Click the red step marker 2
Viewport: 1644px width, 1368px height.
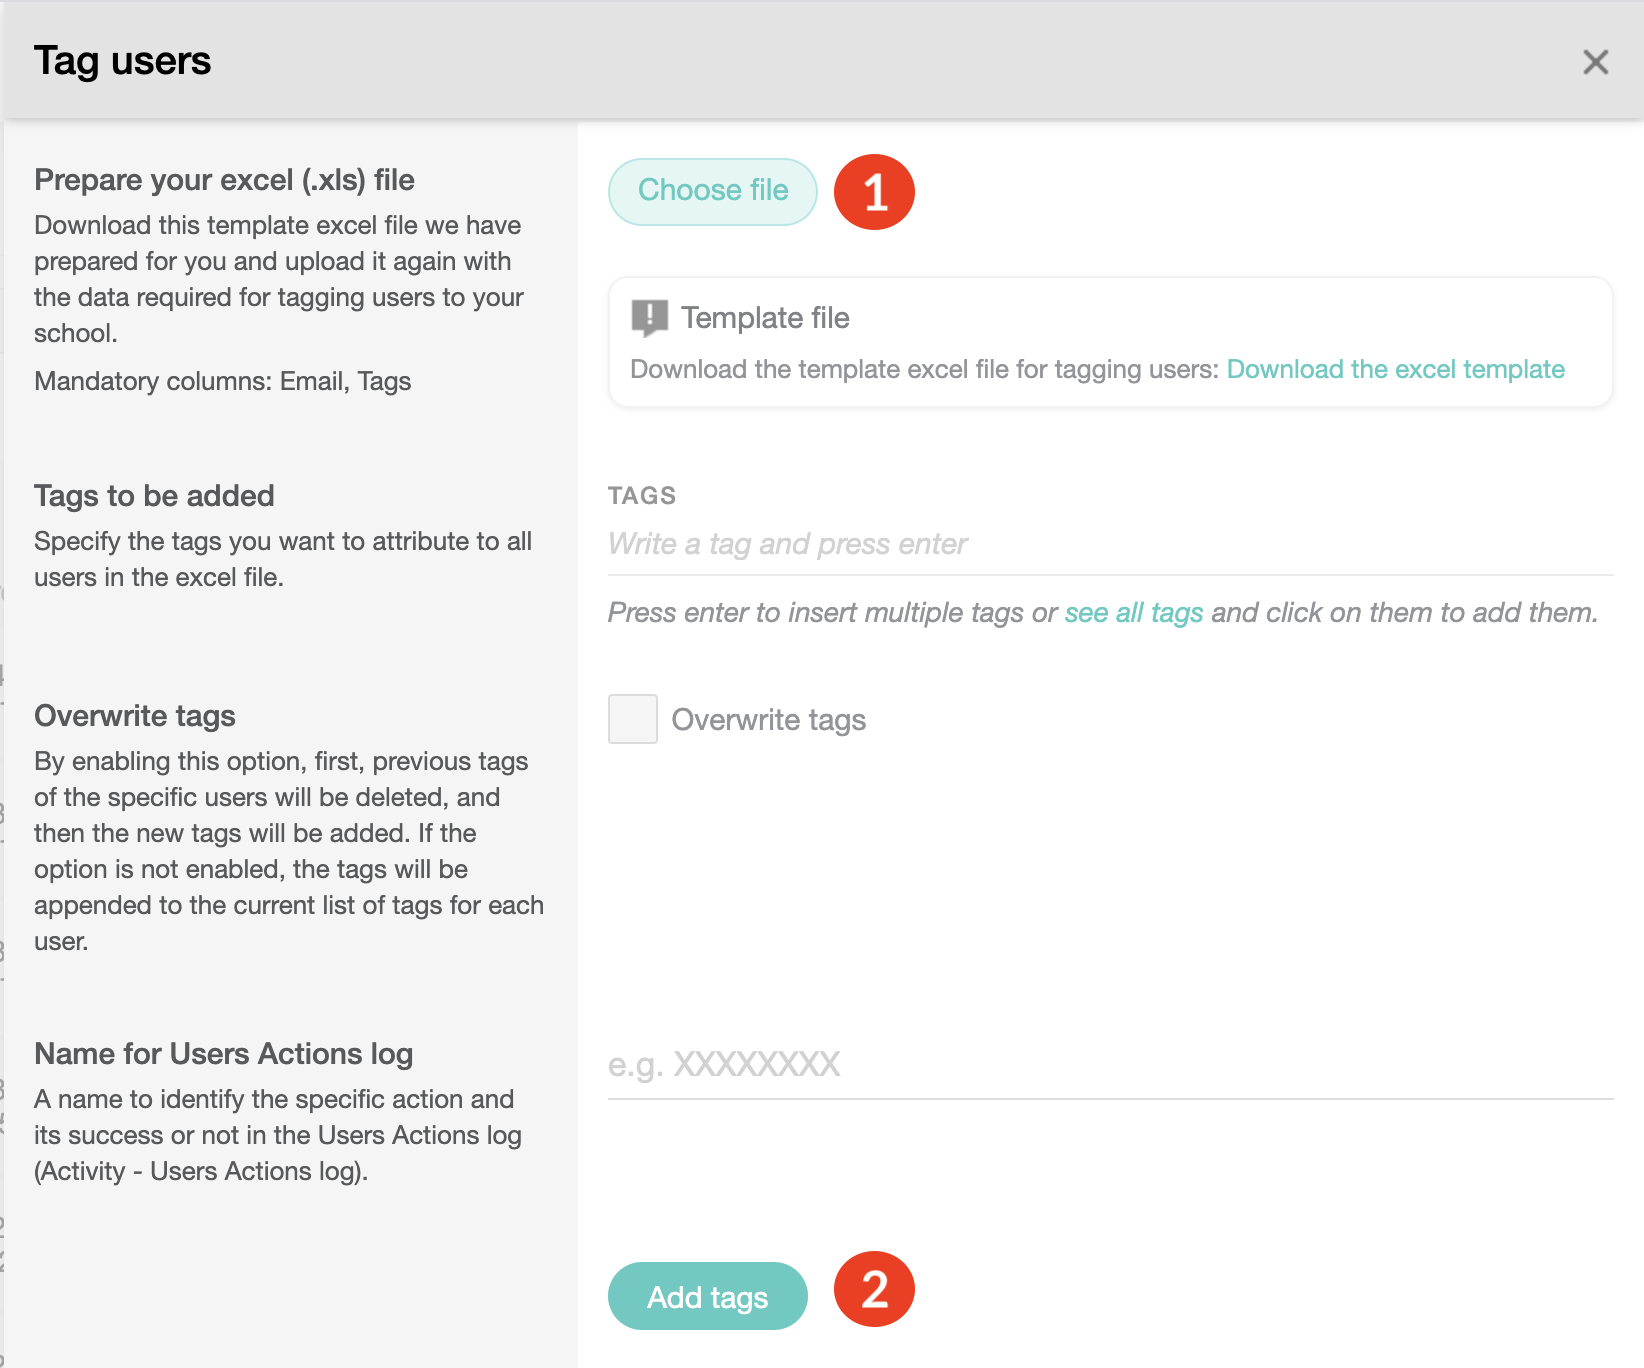coord(873,1290)
